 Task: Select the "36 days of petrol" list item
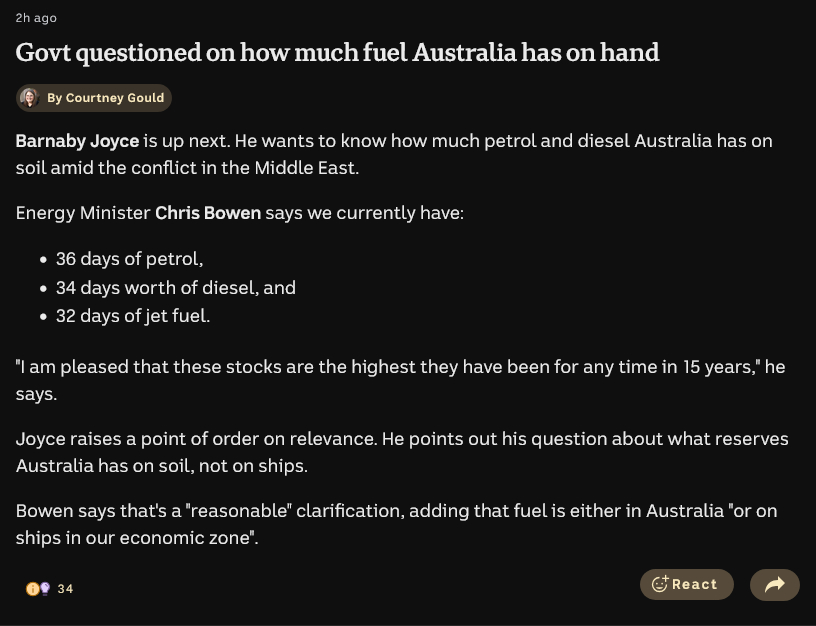point(129,259)
